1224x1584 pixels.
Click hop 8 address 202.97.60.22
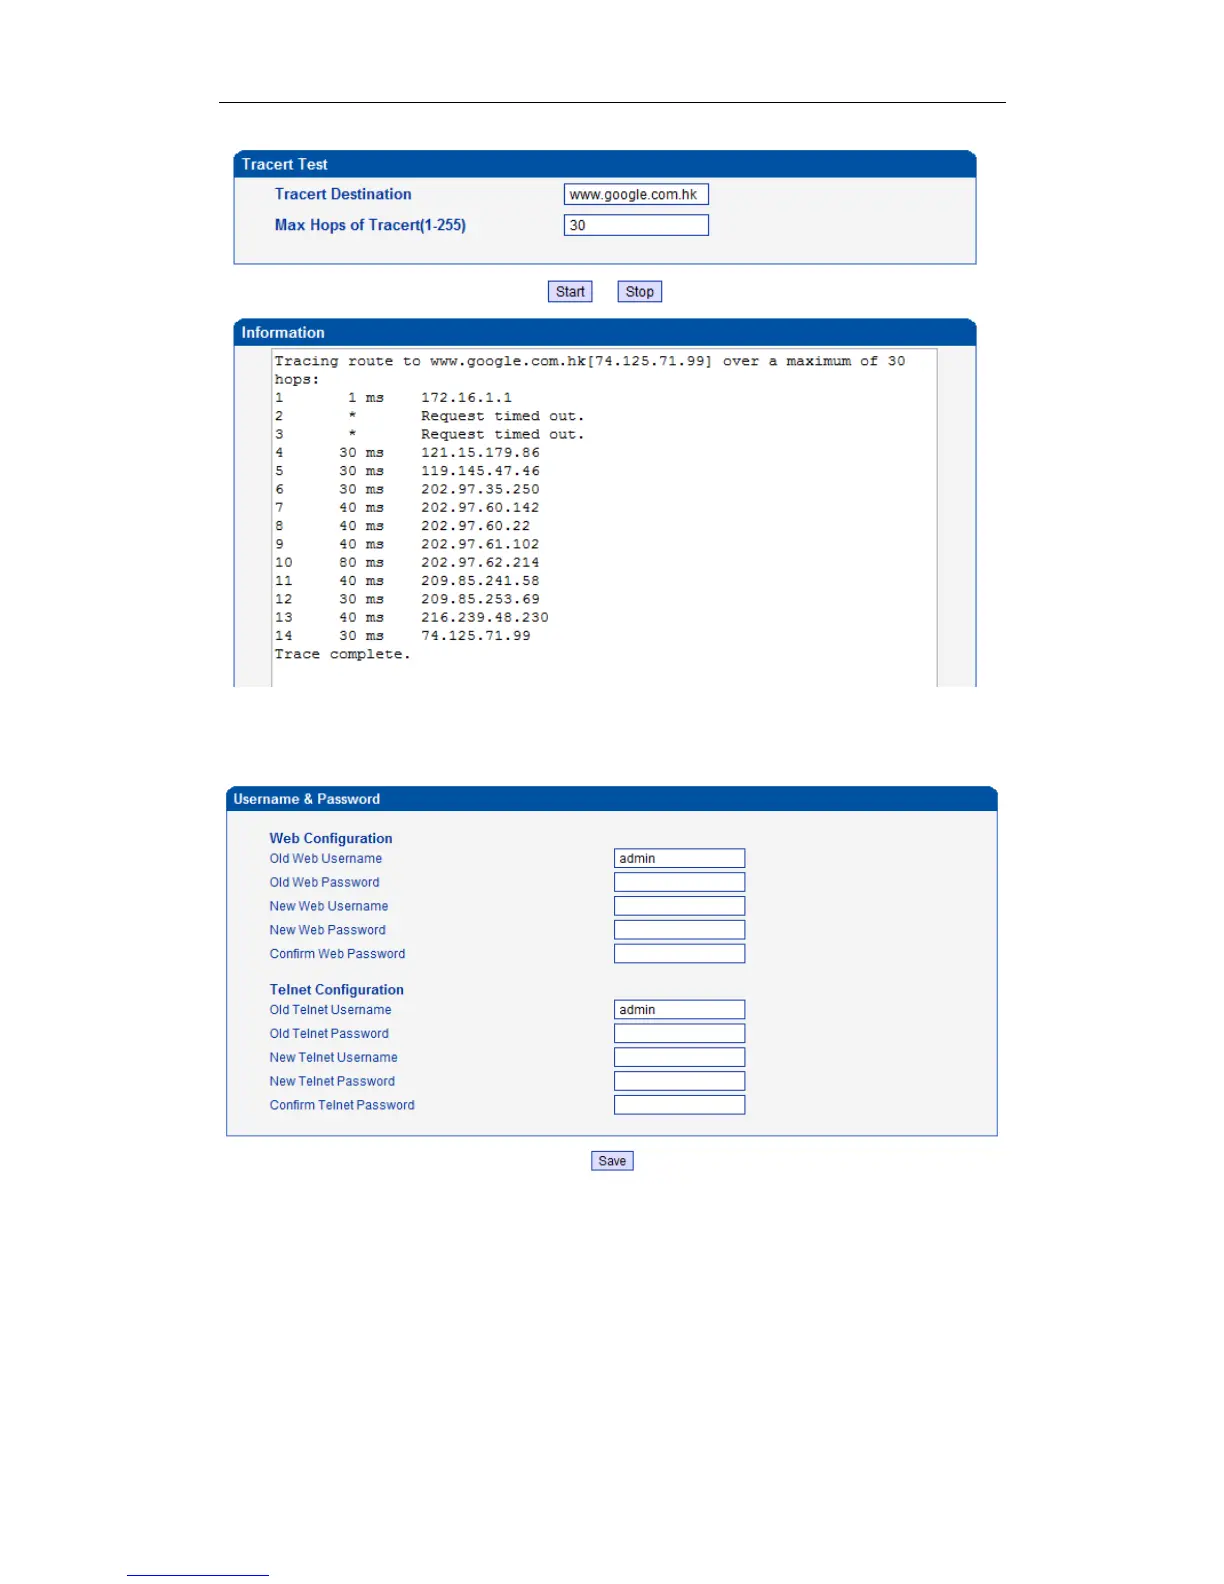pos(476,526)
